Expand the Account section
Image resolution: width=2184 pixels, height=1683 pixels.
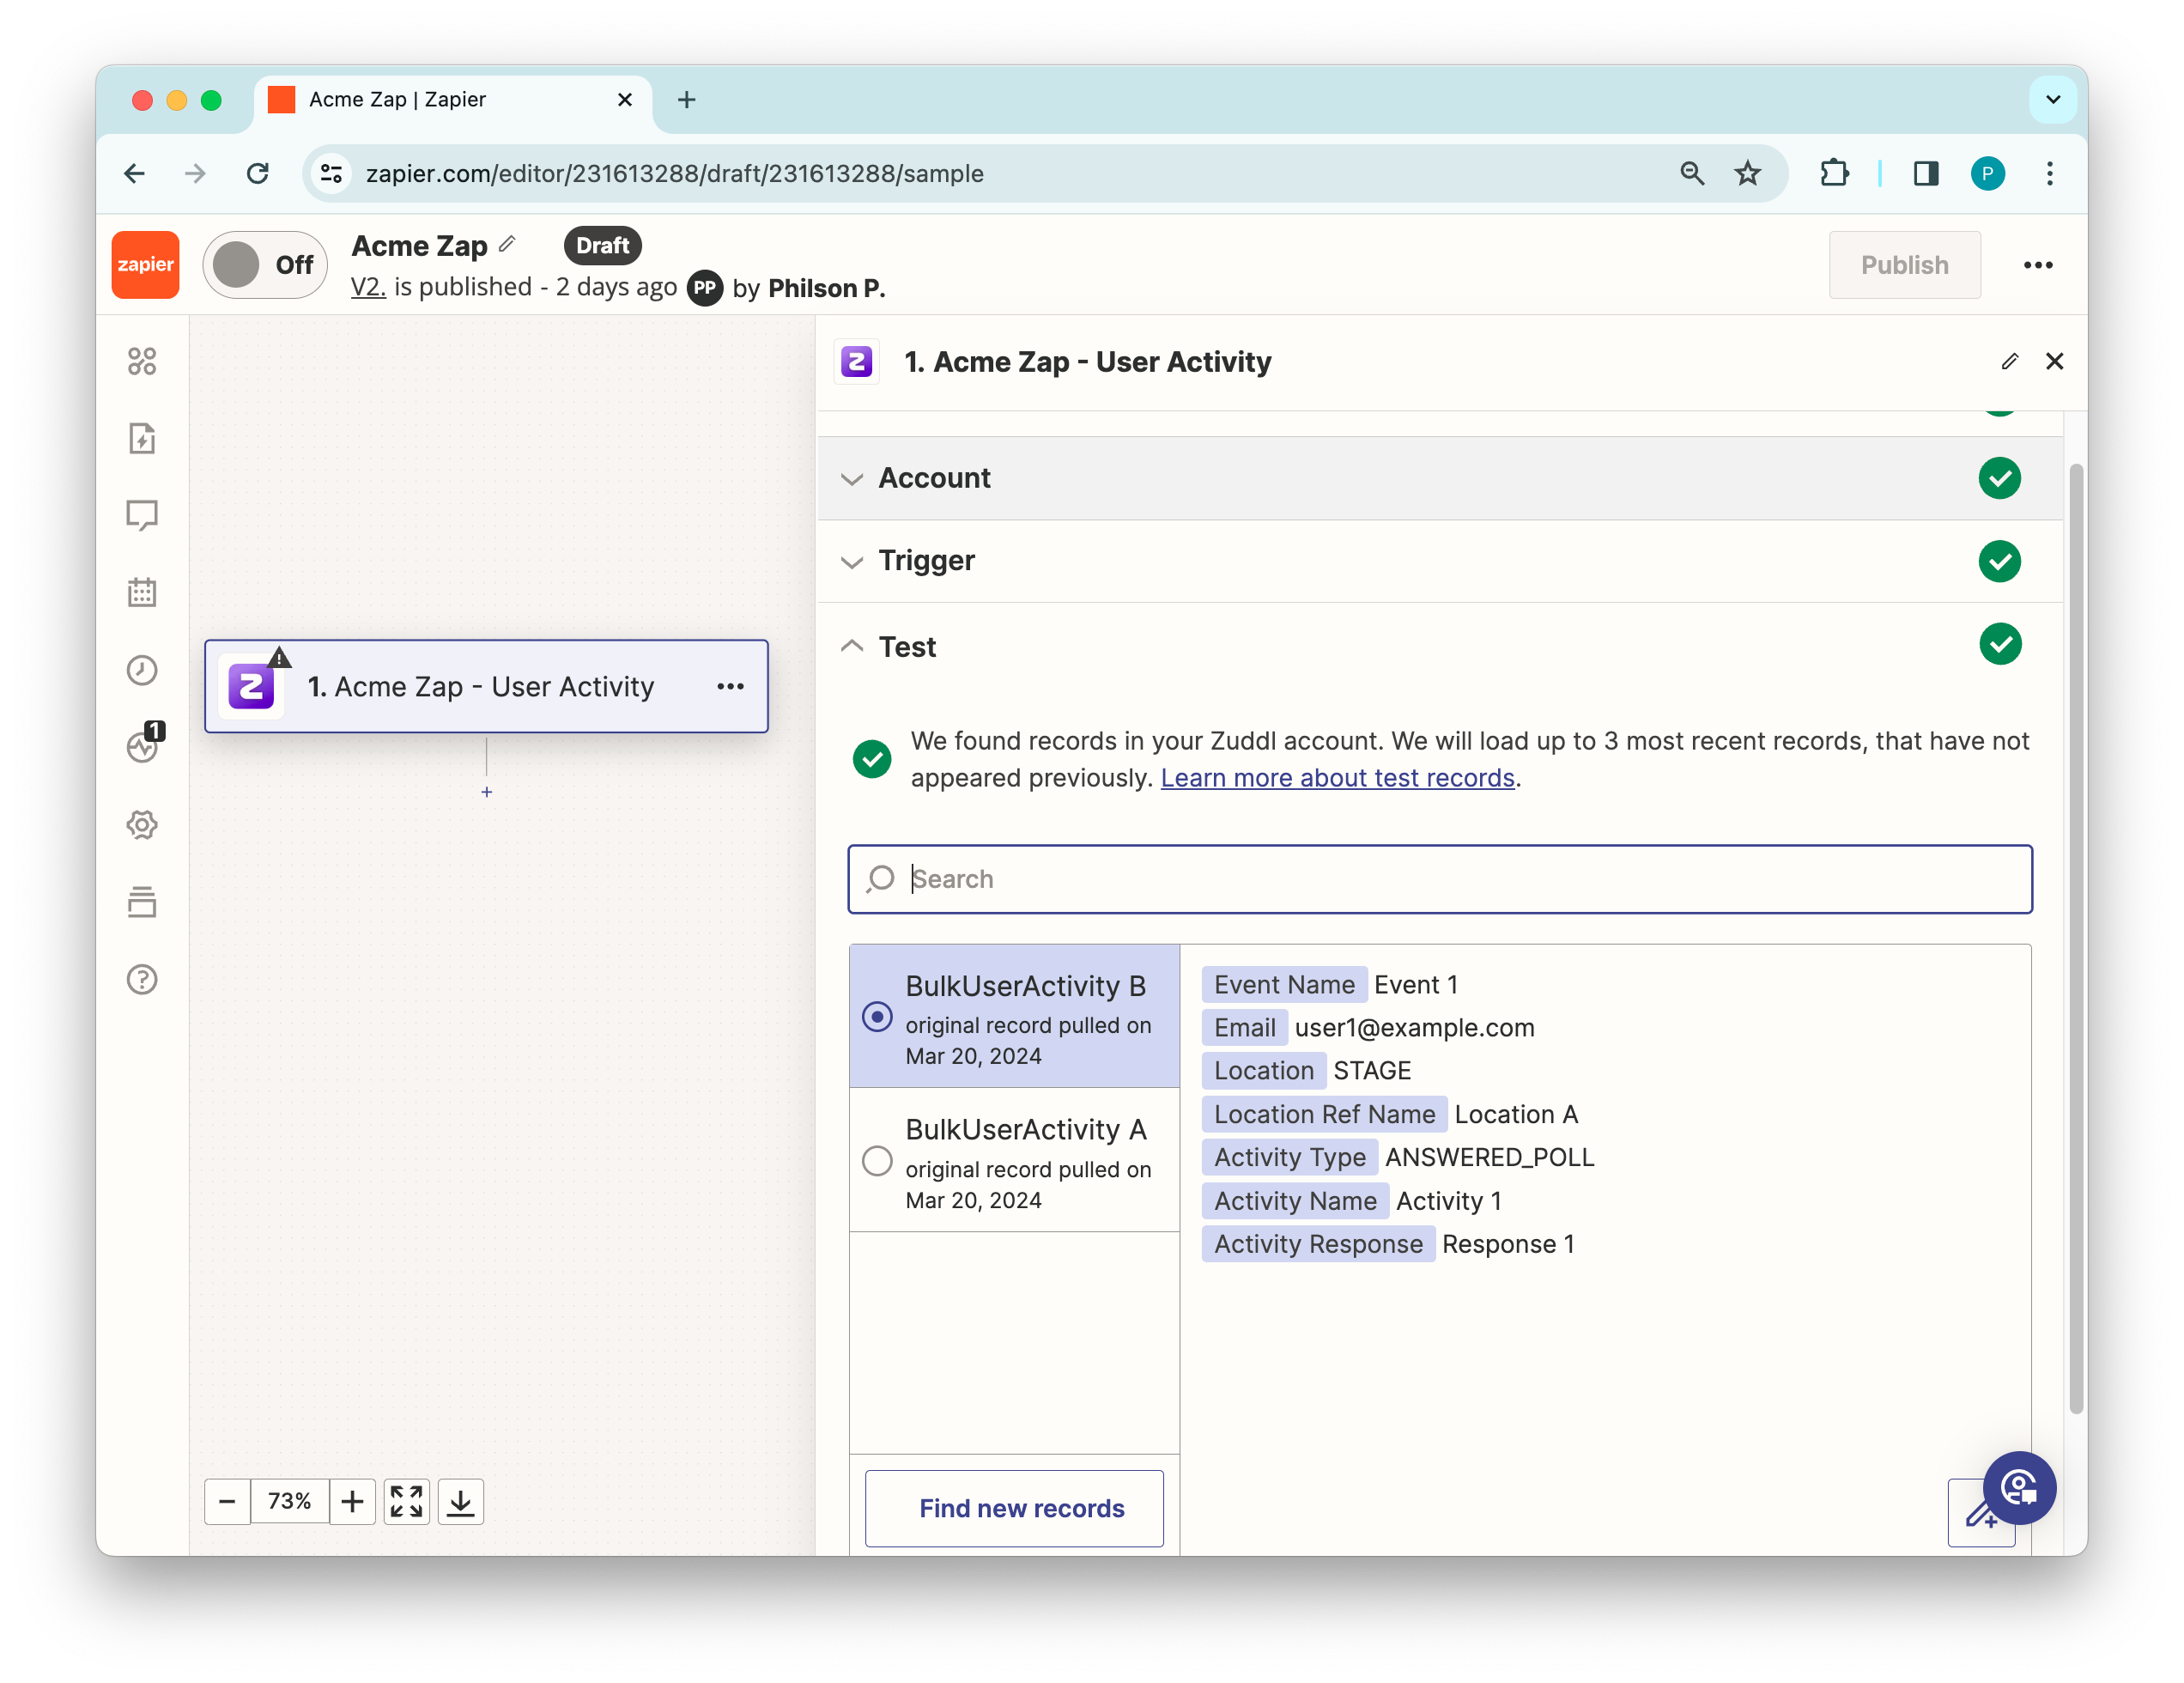tap(934, 478)
